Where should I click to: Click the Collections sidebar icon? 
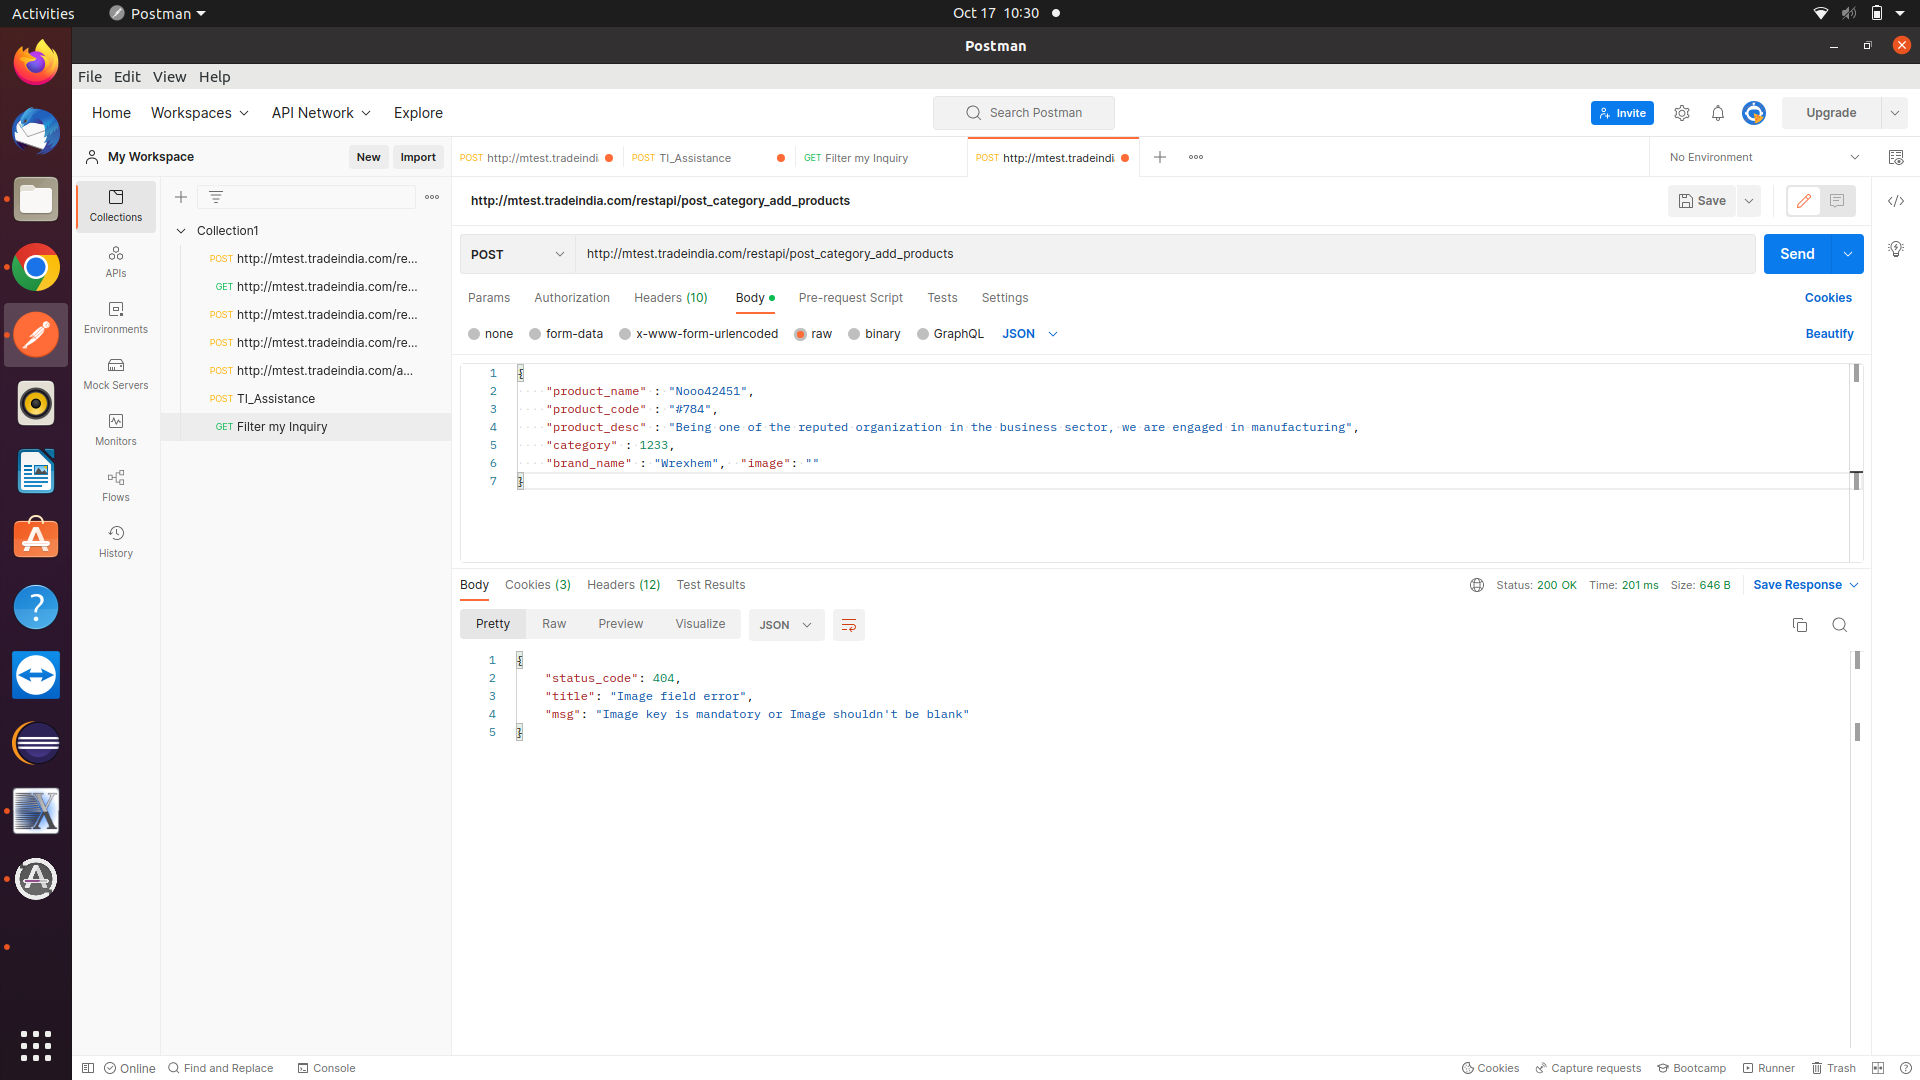[115, 204]
